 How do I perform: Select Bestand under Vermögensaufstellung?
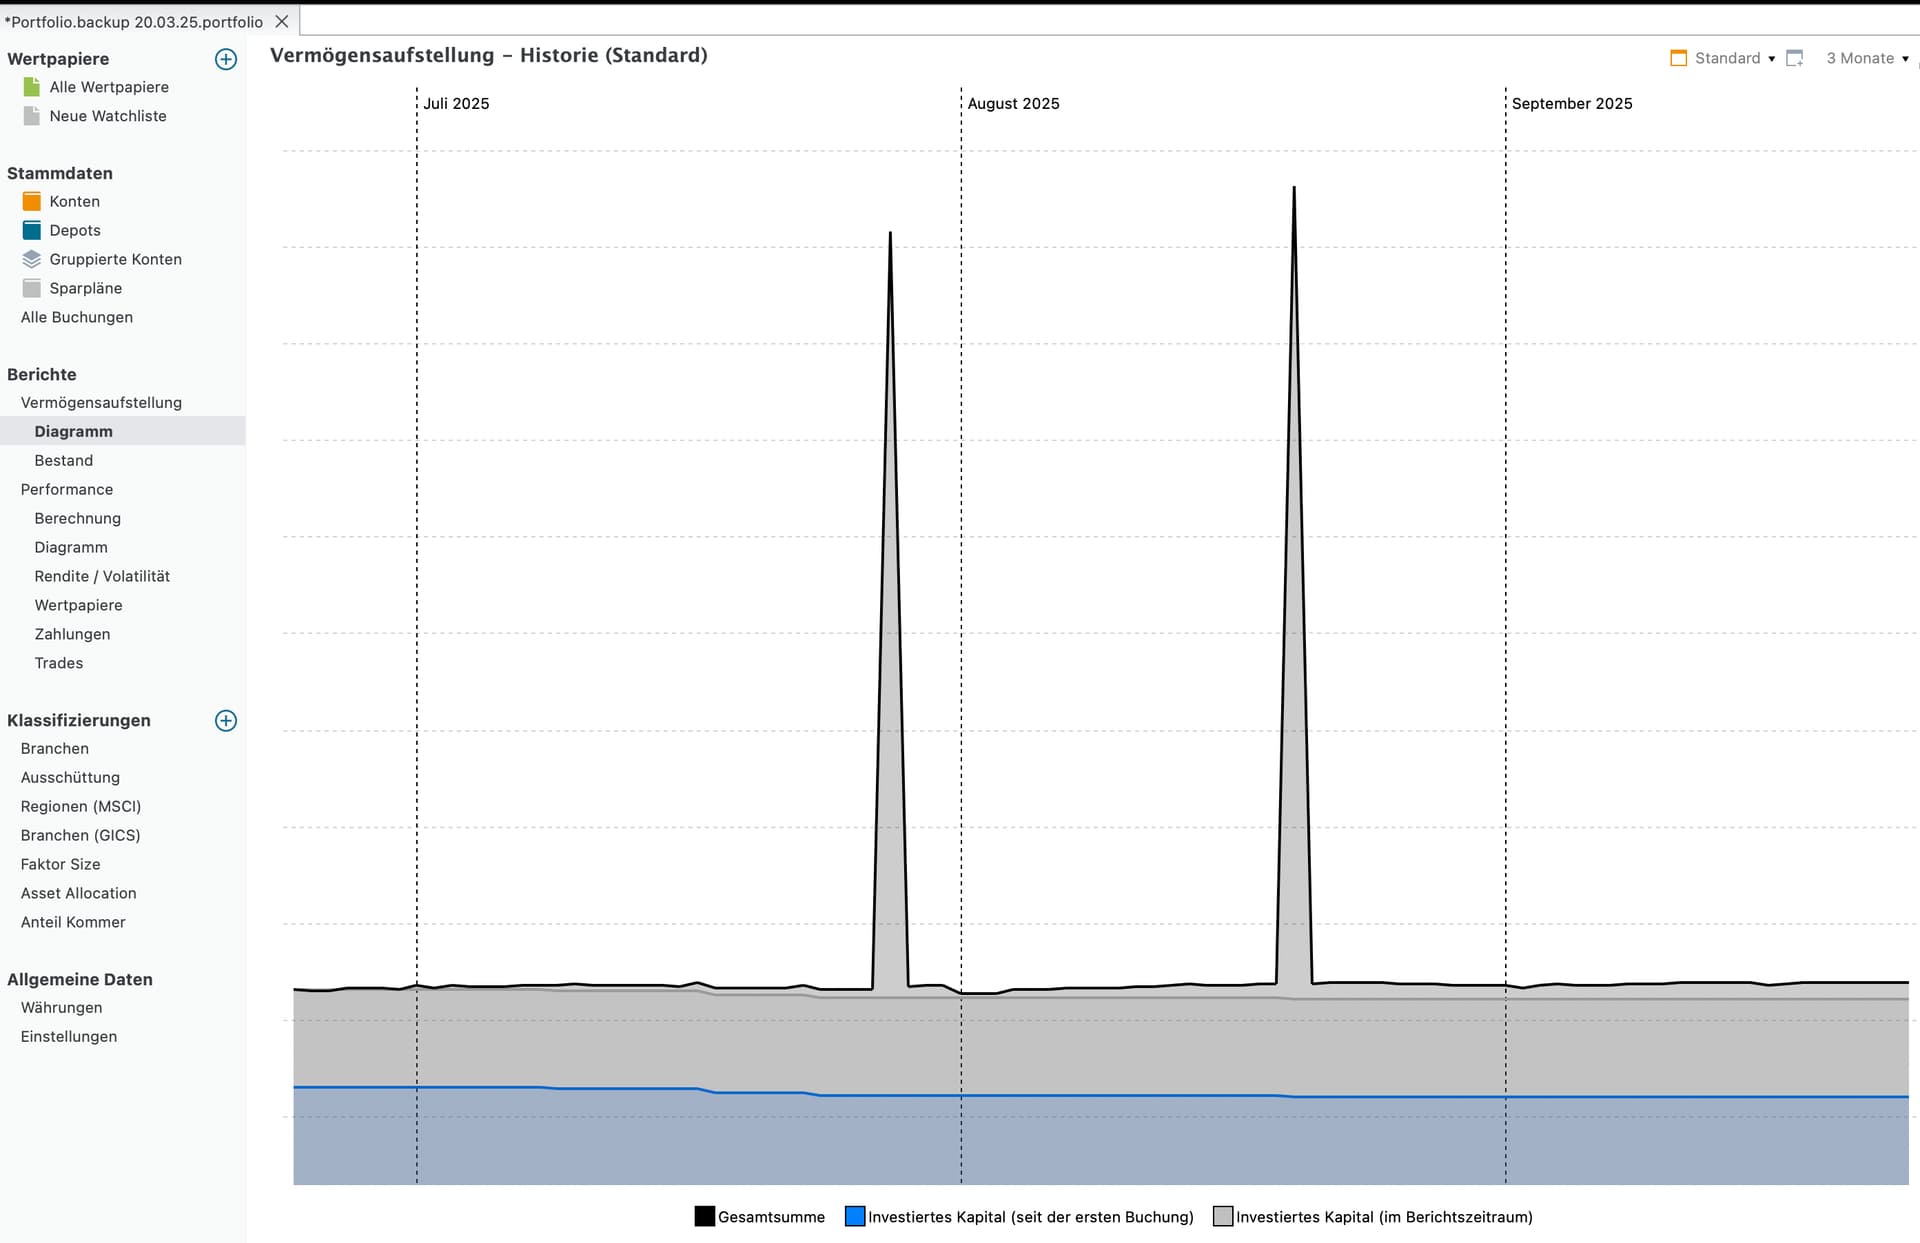click(64, 460)
